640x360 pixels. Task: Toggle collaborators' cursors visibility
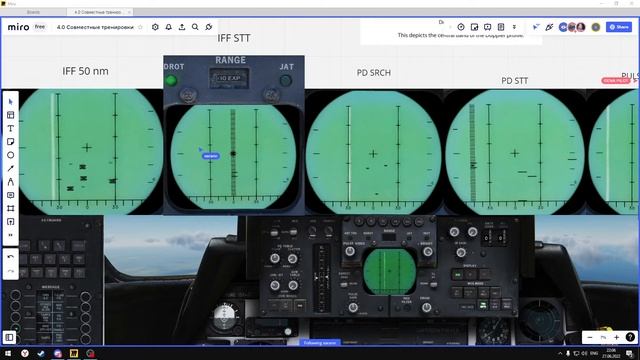click(536, 27)
